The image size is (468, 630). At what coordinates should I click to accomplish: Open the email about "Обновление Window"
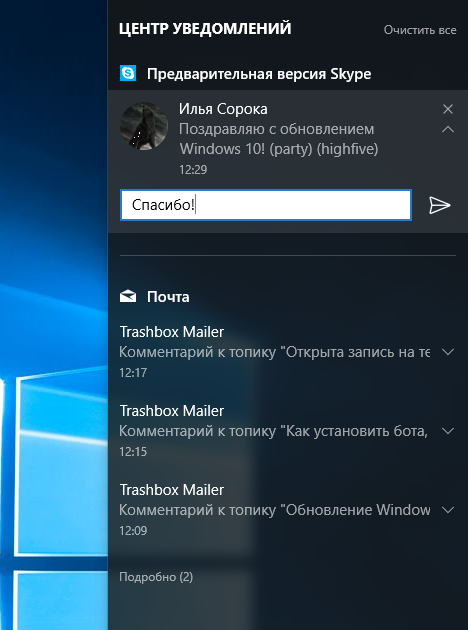tap(275, 510)
